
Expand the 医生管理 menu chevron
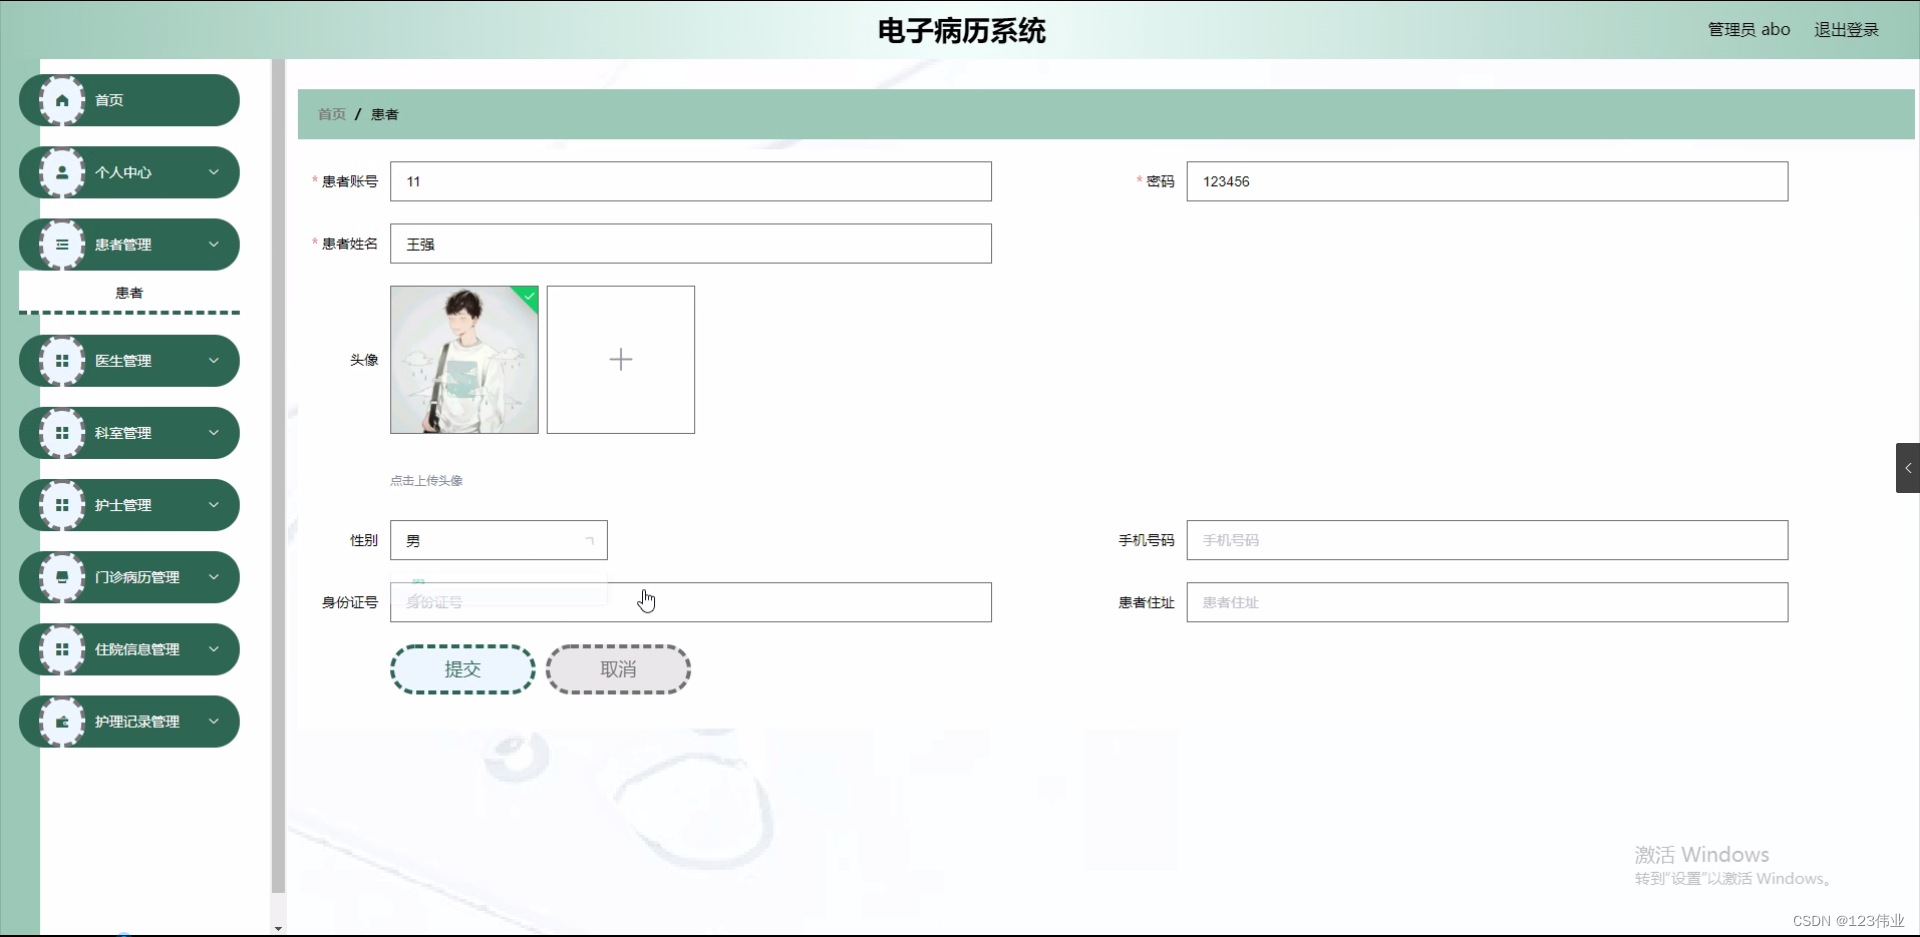click(213, 361)
